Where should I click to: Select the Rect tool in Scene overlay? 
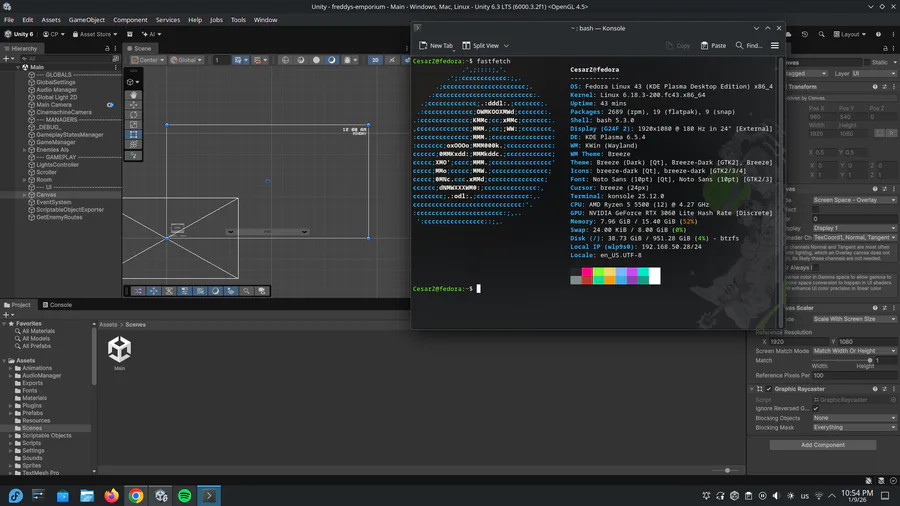point(133,134)
